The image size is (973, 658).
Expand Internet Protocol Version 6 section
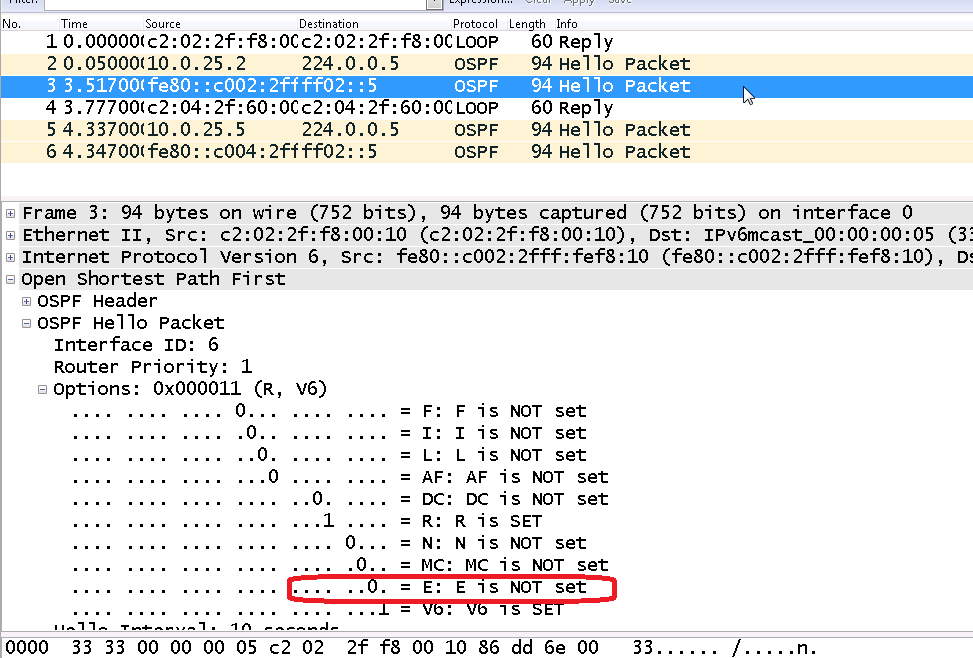click(11, 257)
